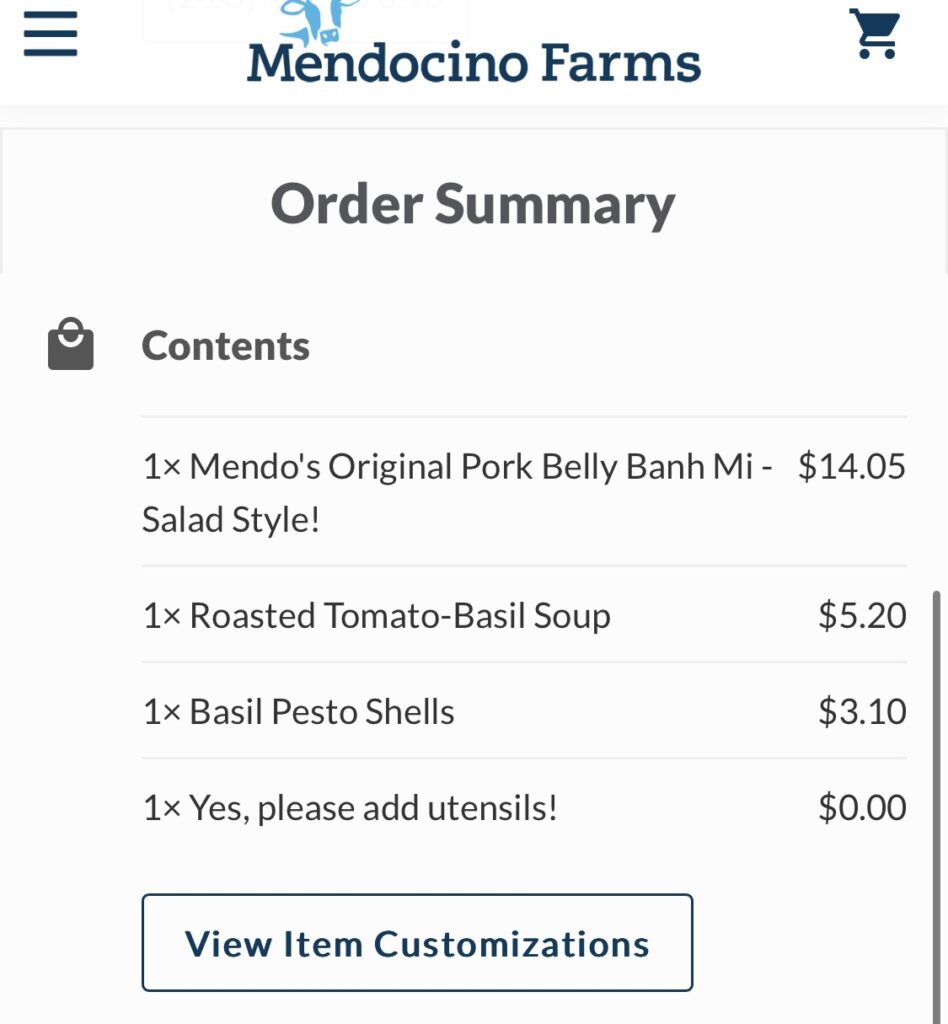Click the Contents section label

point(226,346)
